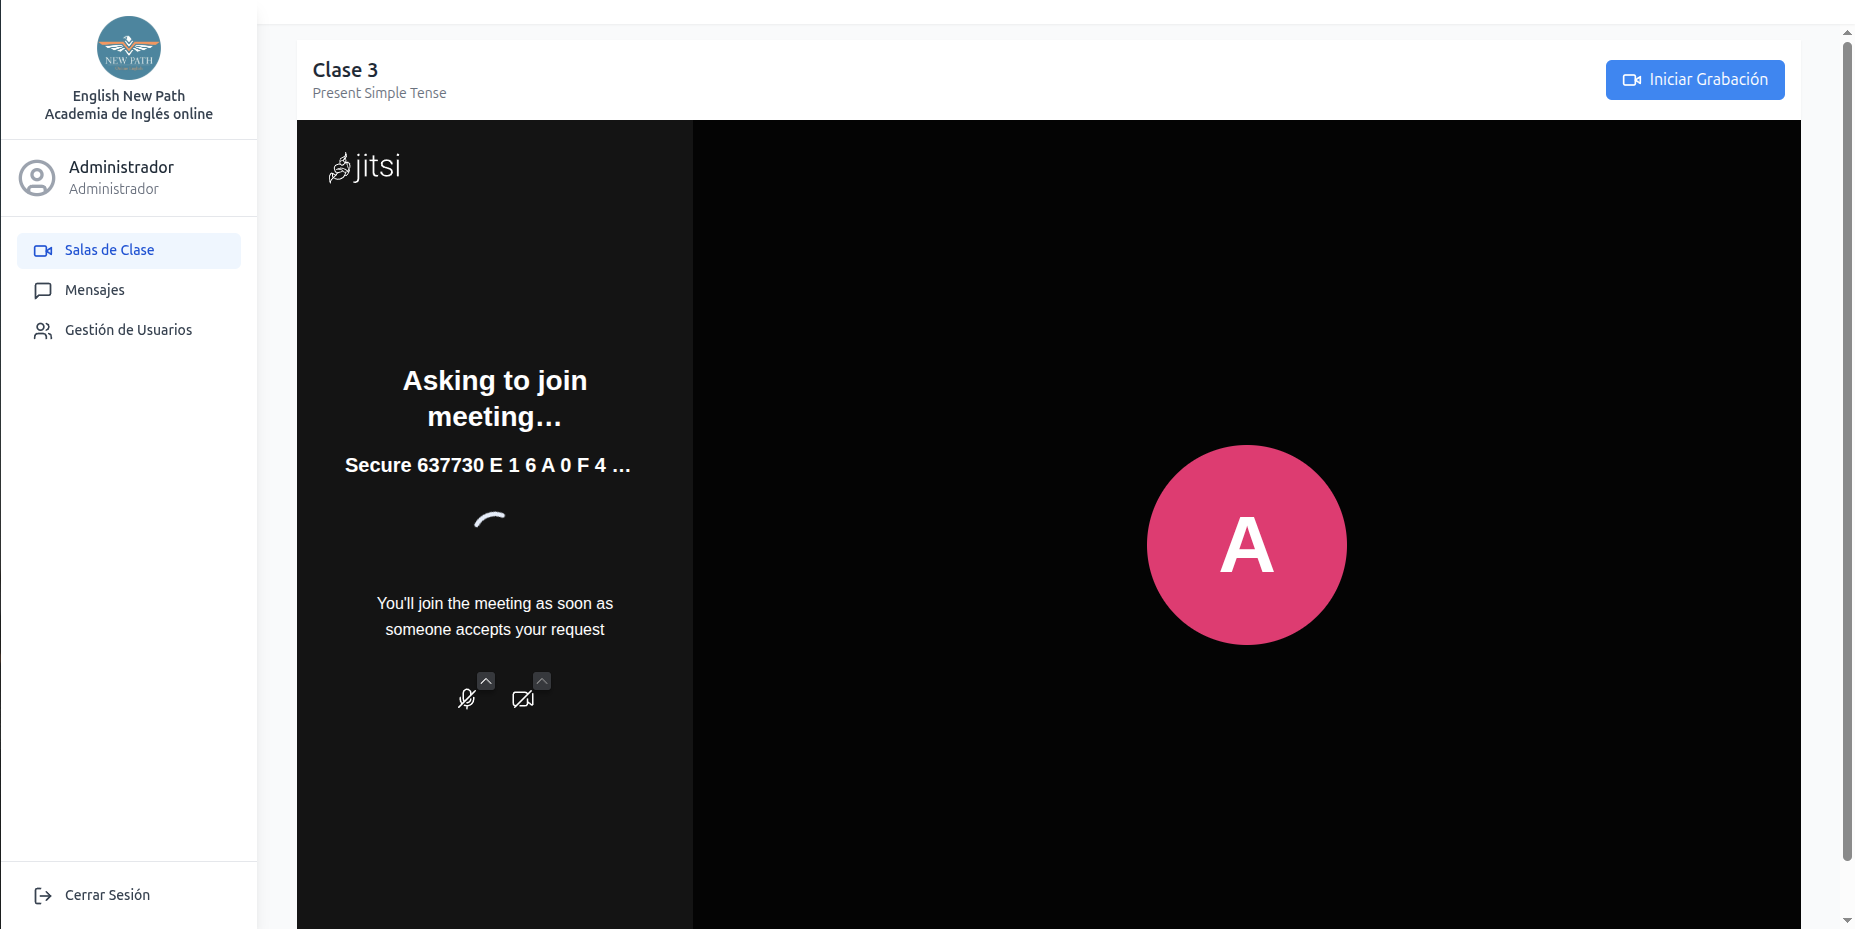
Task: Click the pink A participant avatar
Action: 1246,545
